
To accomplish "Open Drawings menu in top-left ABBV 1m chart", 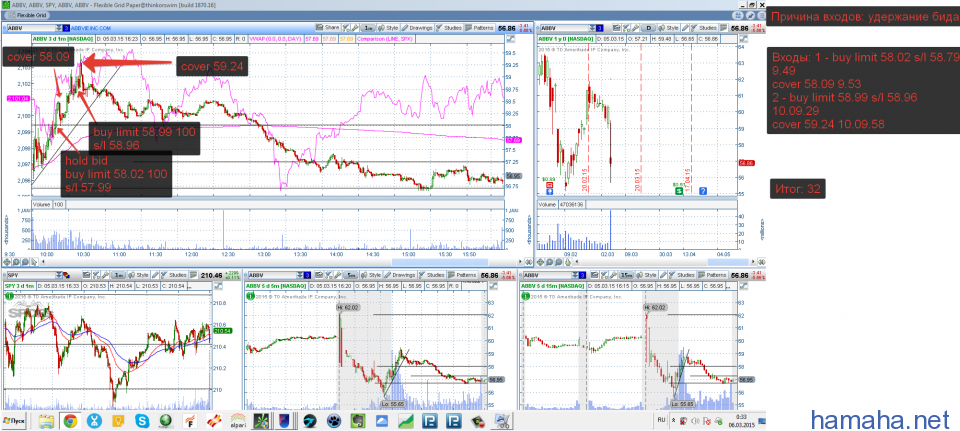I will pyautogui.click(x=418, y=28).
